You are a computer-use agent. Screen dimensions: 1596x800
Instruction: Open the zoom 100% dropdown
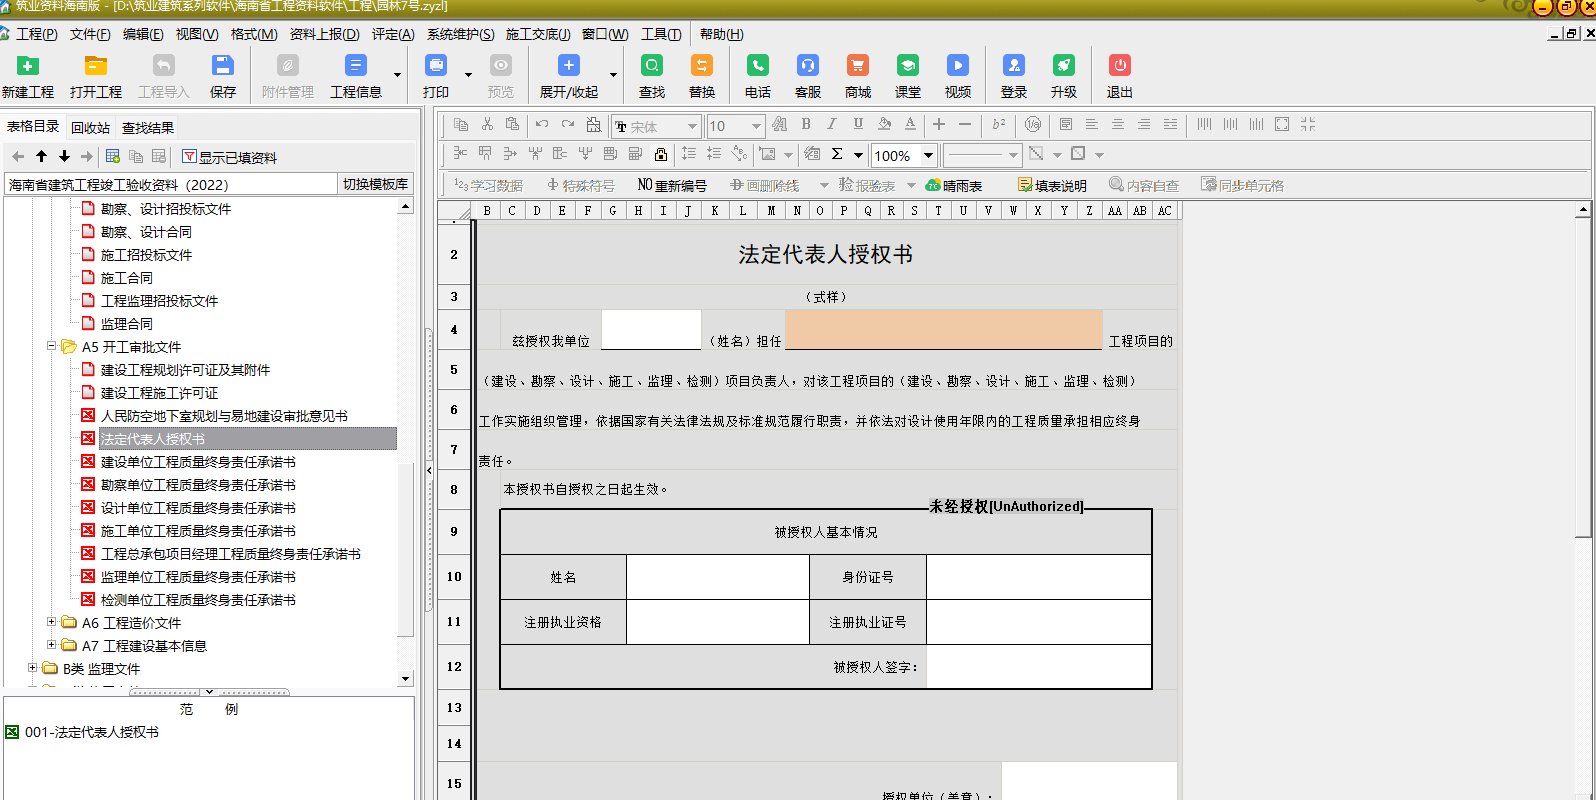click(x=928, y=155)
